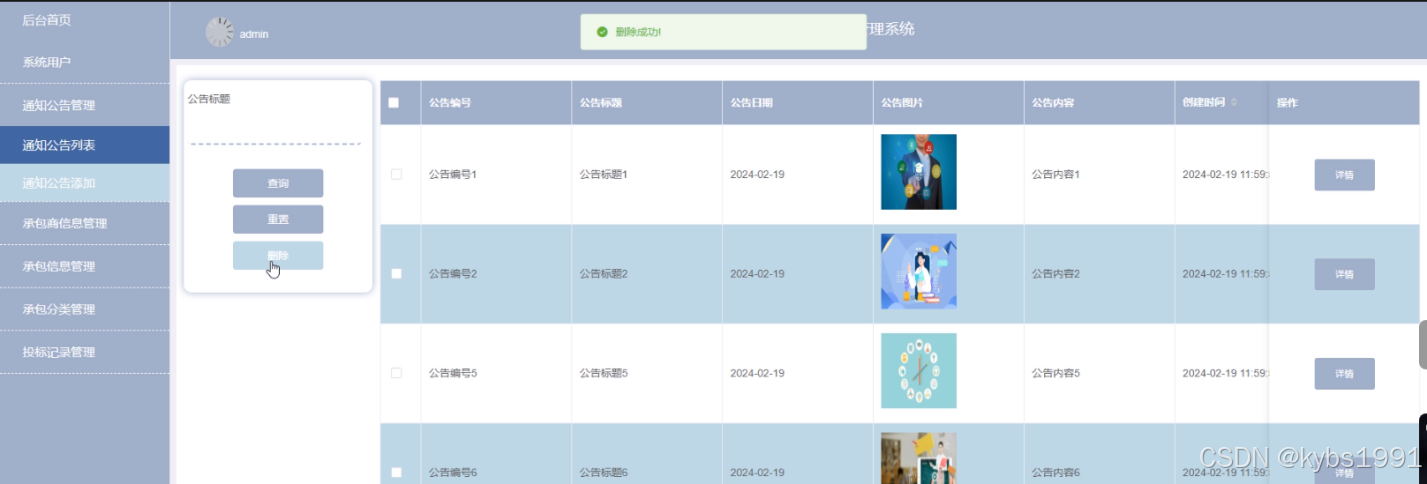Click the 公告编号1 cell
The height and width of the screenshot is (484, 1427).
click(496, 174)
